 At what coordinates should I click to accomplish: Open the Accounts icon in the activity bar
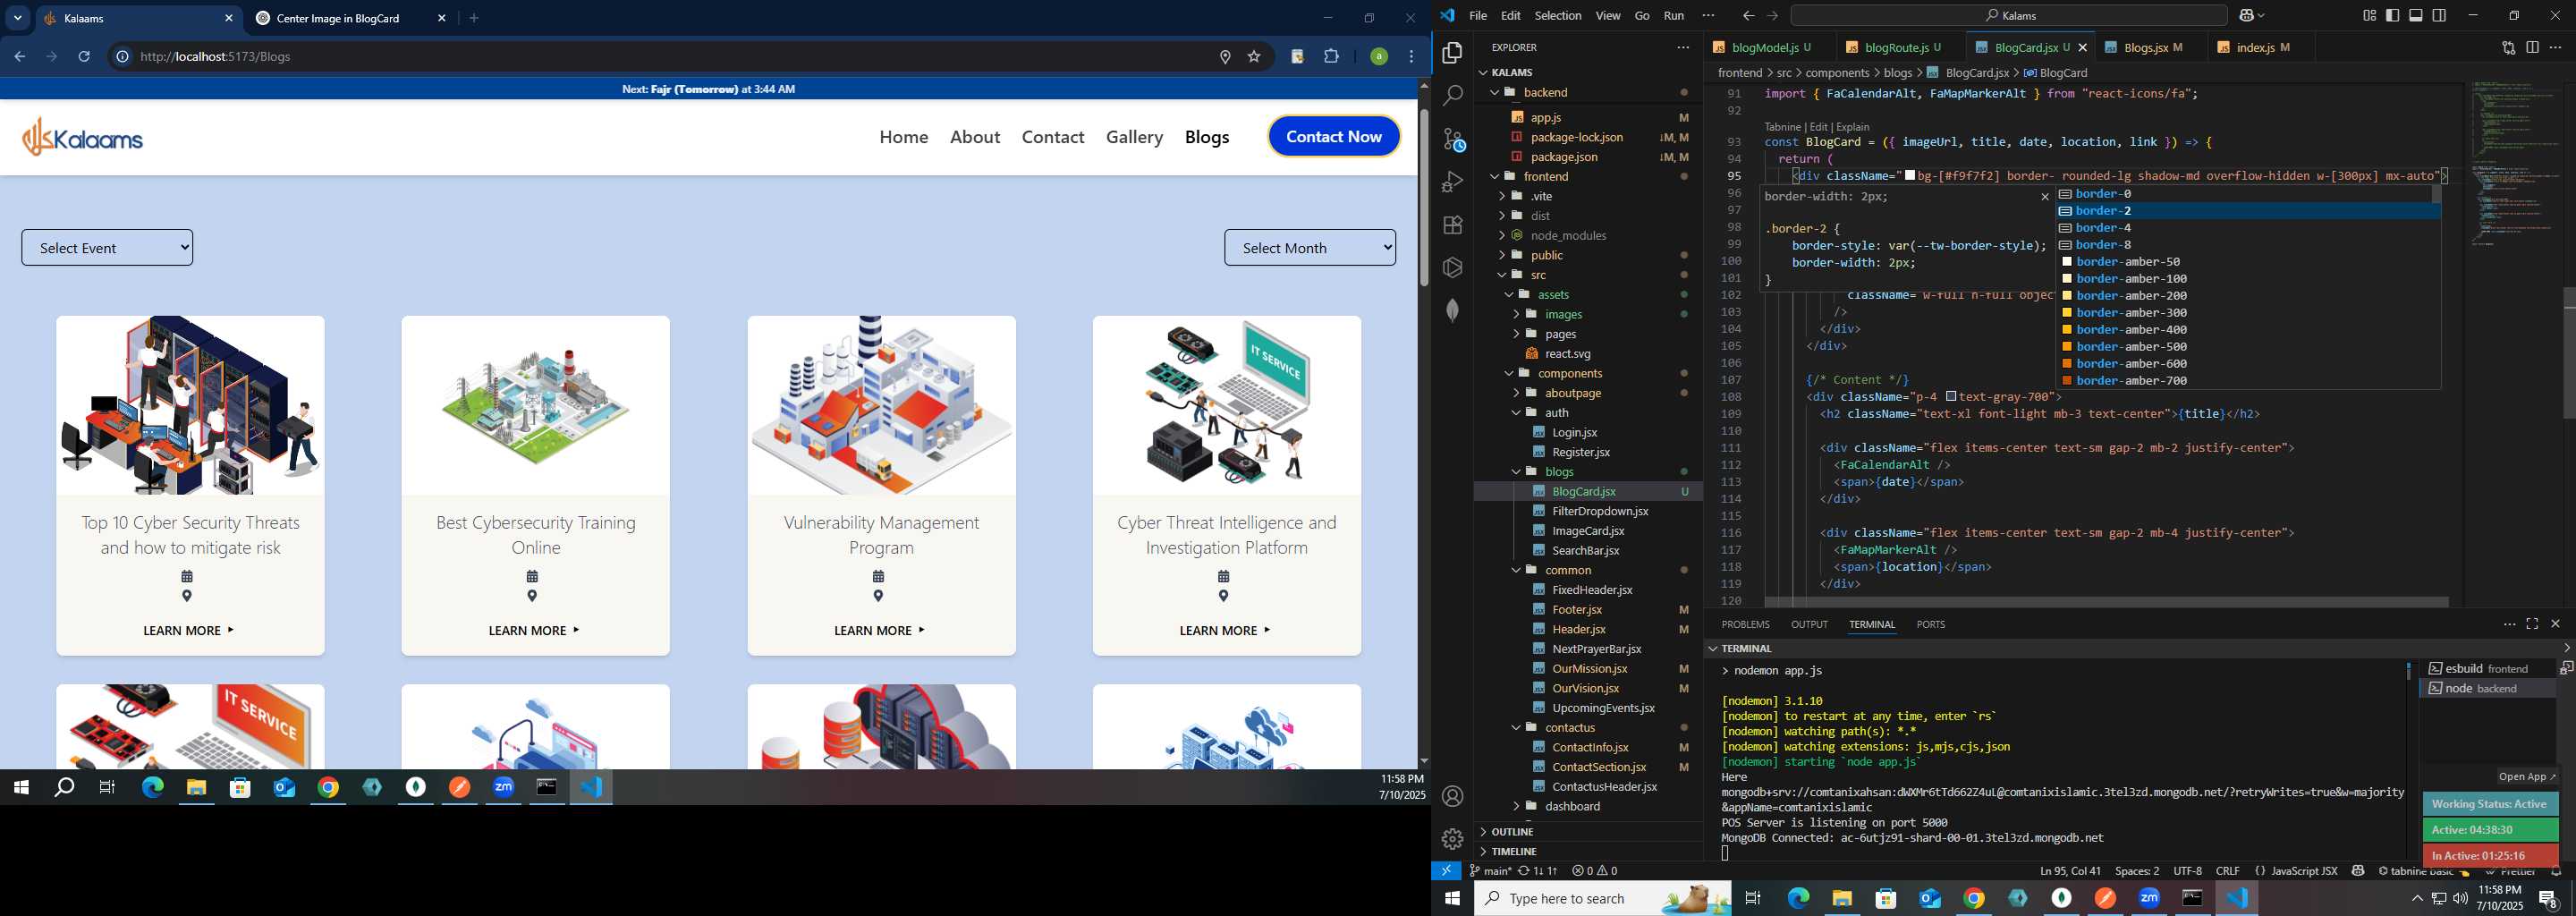point(1452,796)
